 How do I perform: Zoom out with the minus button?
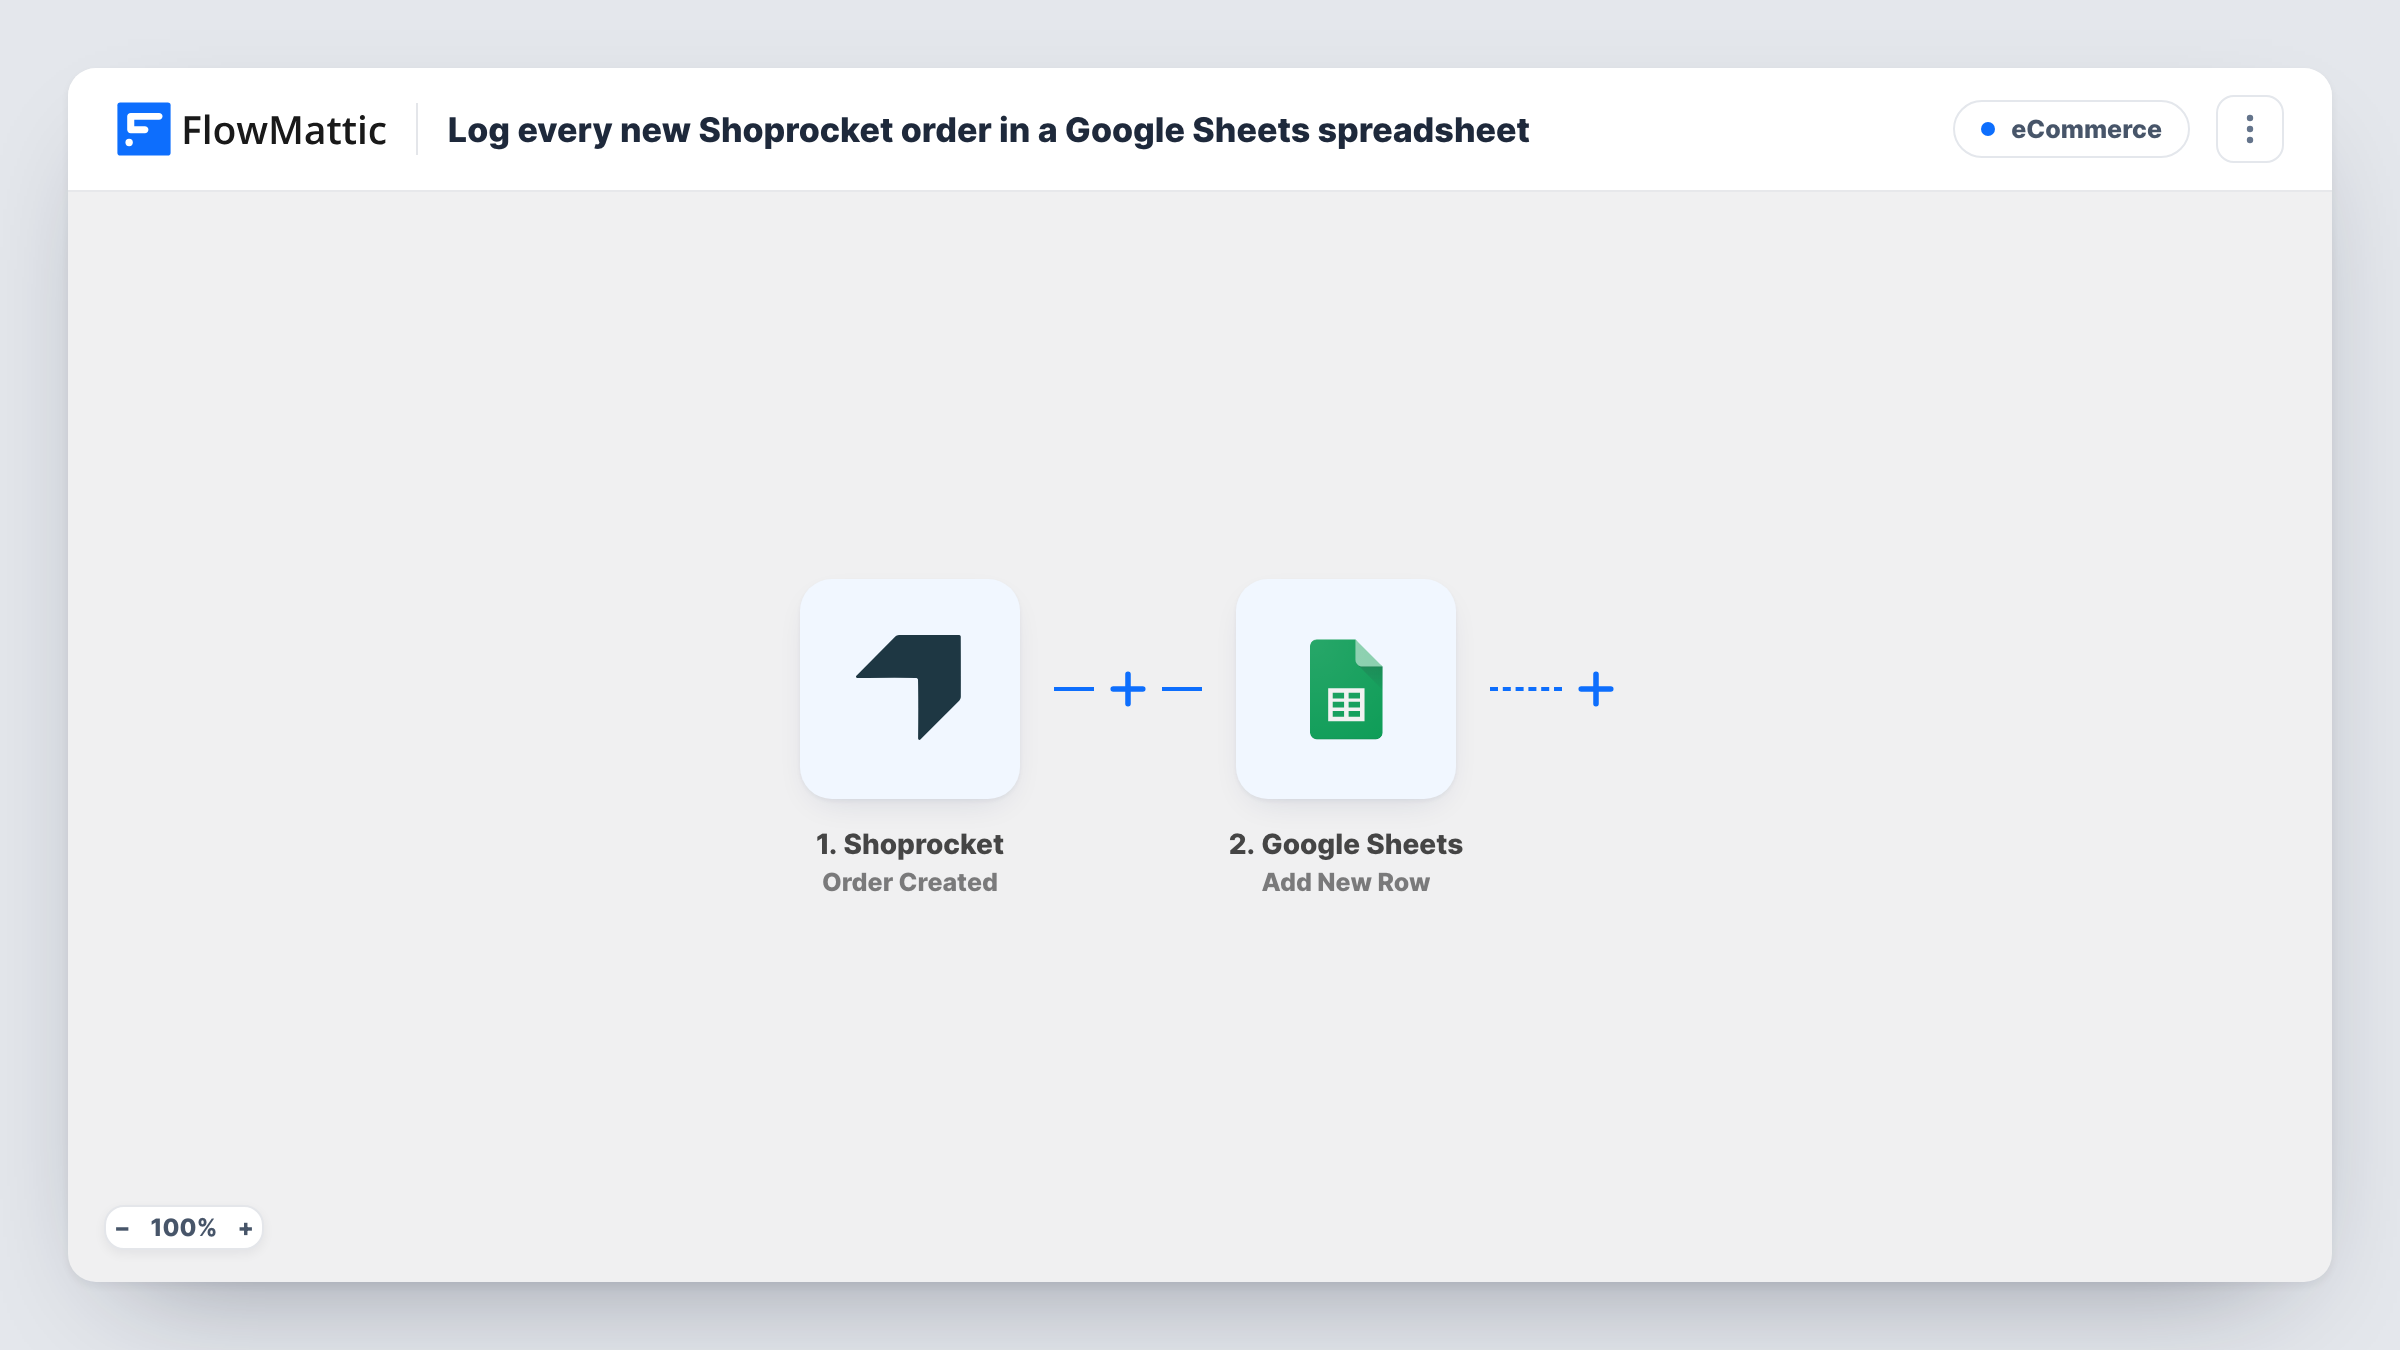click(122, 1228)
